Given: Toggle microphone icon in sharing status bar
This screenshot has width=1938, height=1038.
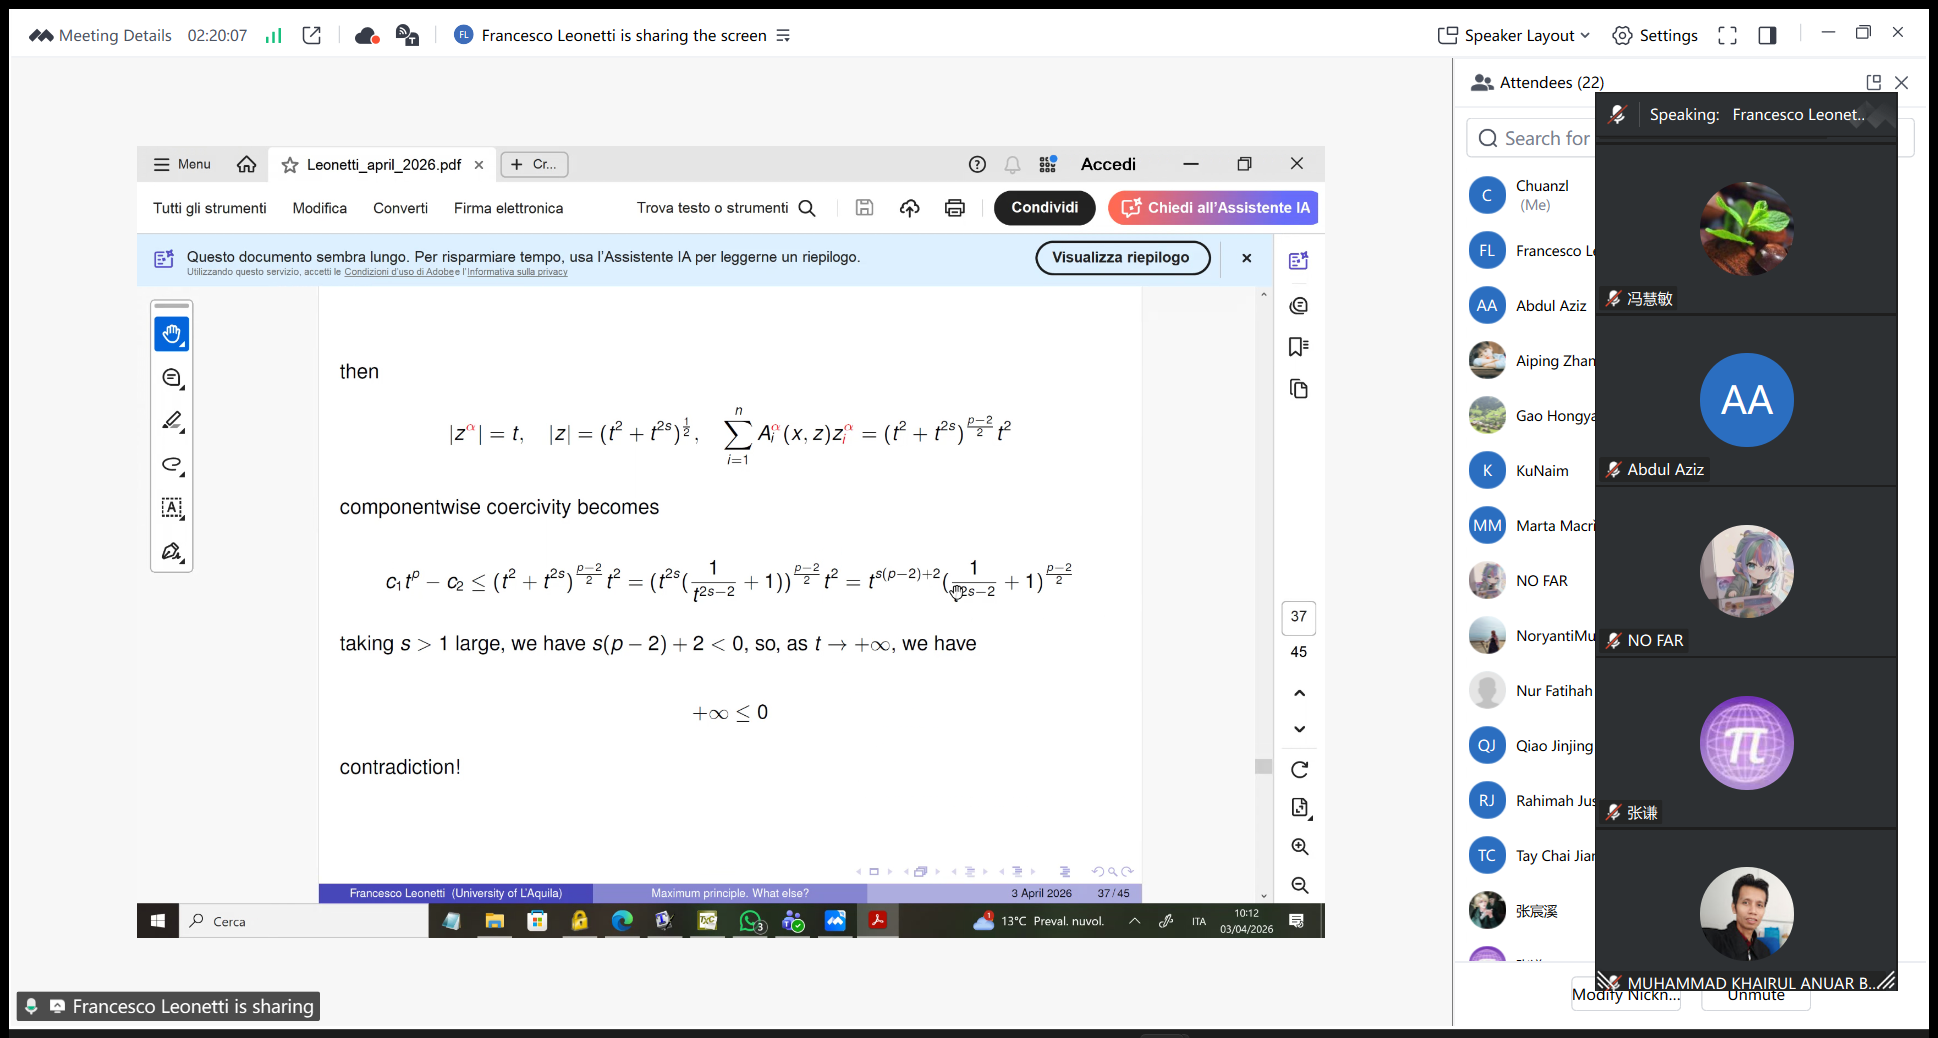Looking at the screenshot, I should (x=31, y=1006).
